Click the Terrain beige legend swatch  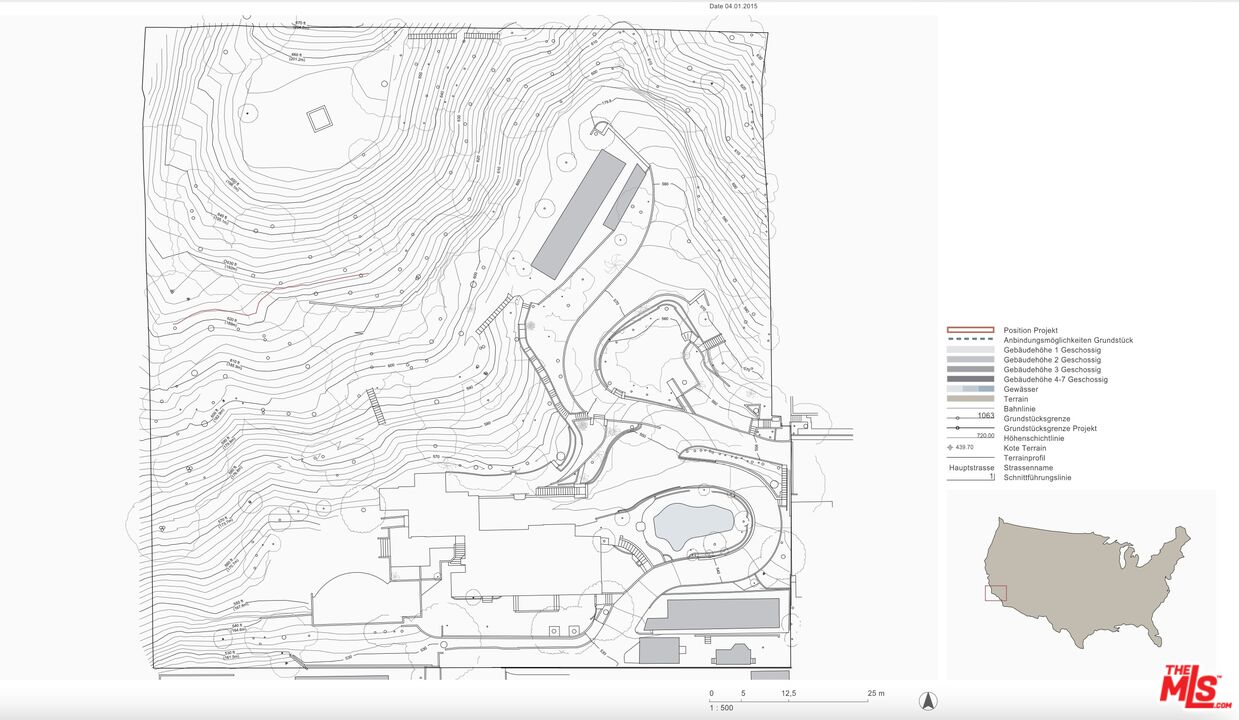[x=970, y=399]
